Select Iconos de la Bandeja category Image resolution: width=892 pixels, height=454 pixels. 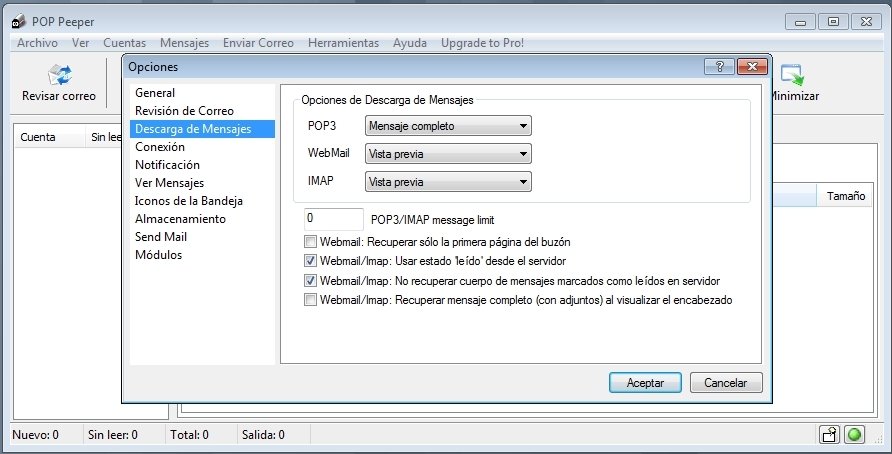click(202, 201)
